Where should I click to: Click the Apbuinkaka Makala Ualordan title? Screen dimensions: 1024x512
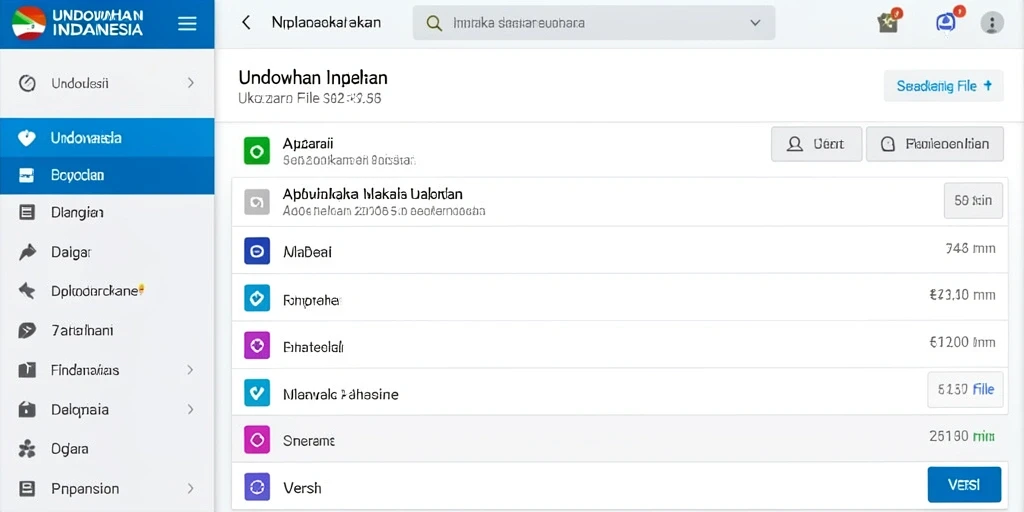[x=373, y=194]
